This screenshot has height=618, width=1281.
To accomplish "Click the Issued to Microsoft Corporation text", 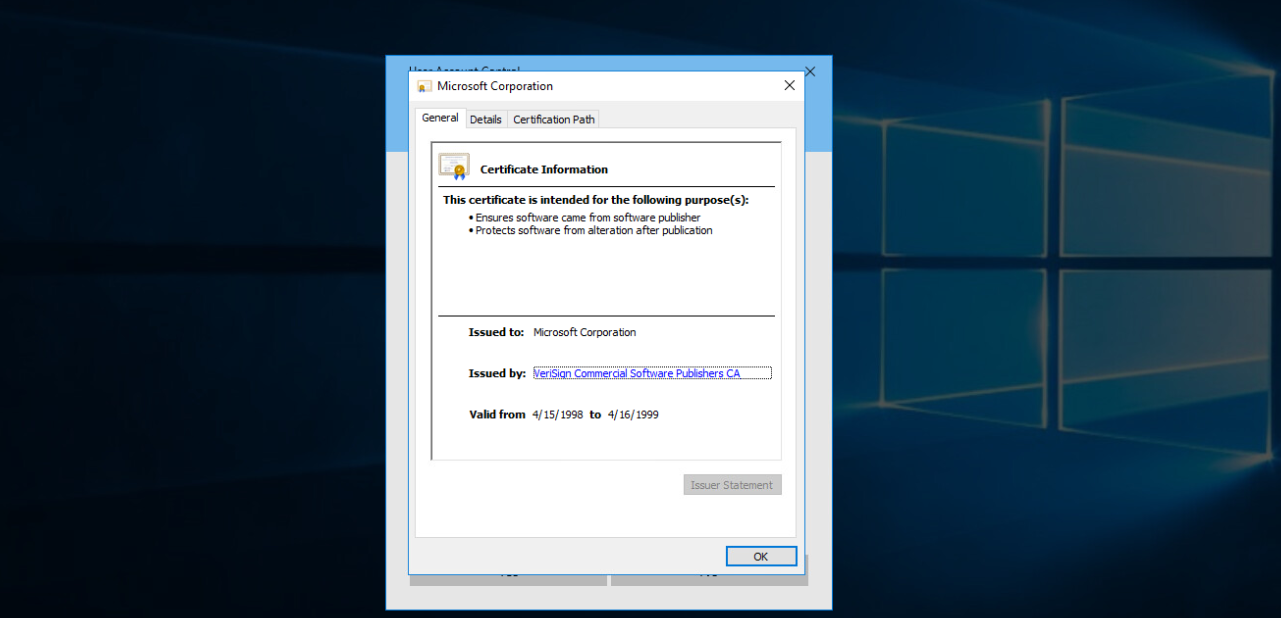I will tap(584, 332).
